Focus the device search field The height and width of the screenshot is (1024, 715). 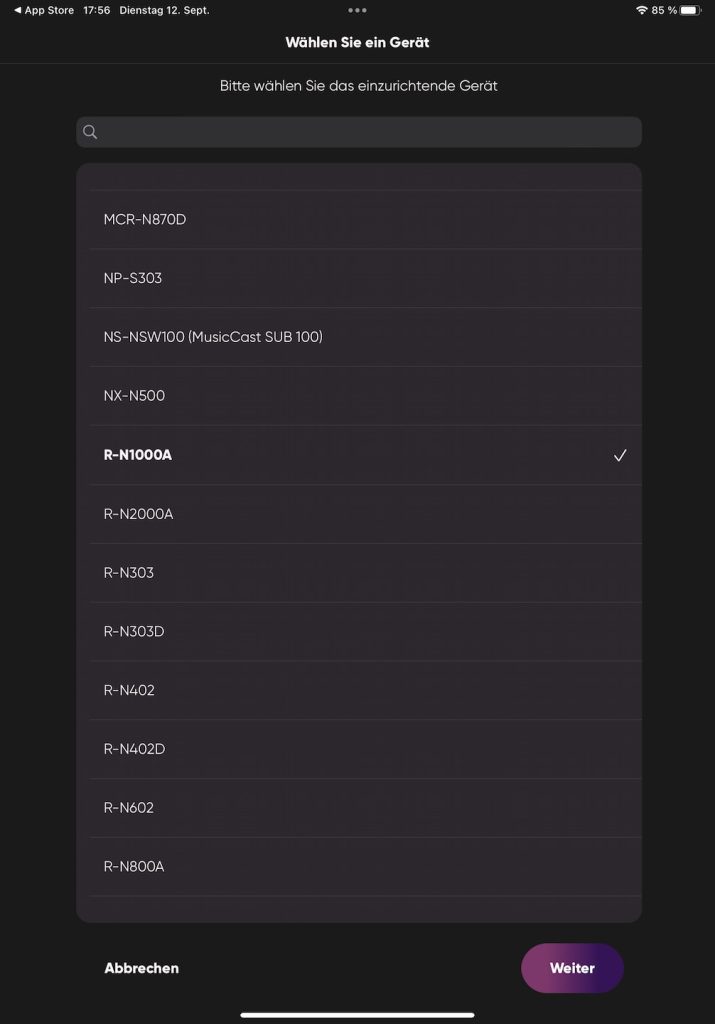coord(368,132)
